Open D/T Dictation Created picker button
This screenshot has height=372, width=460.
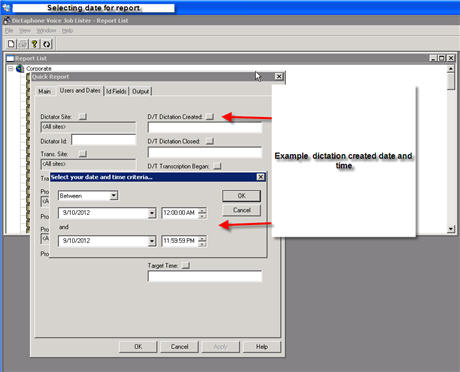point(210,116)
